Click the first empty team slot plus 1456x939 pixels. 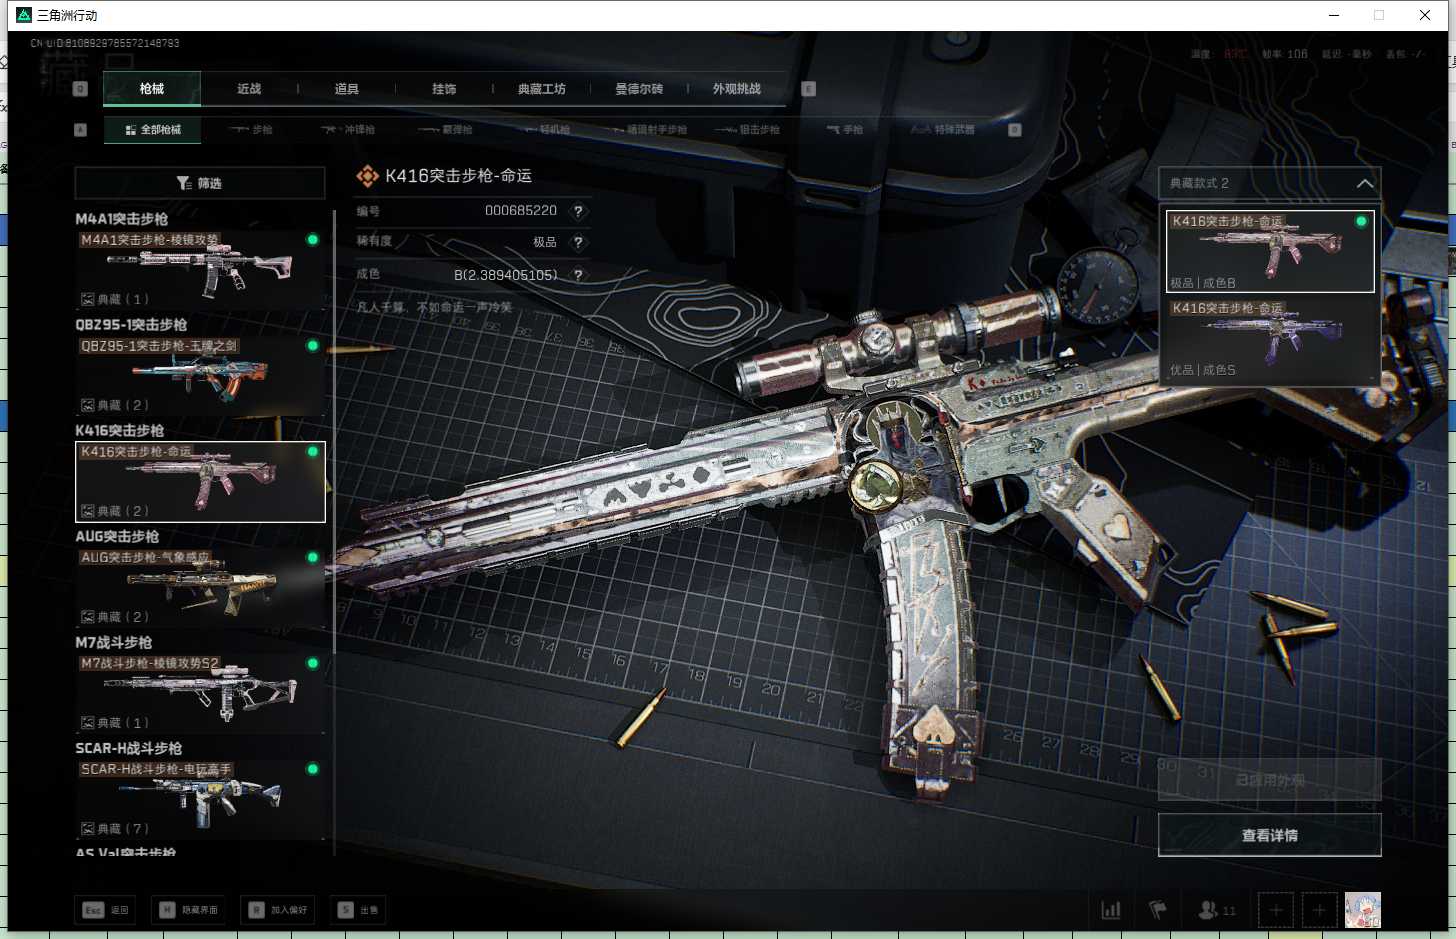[x=1275, y=910]
